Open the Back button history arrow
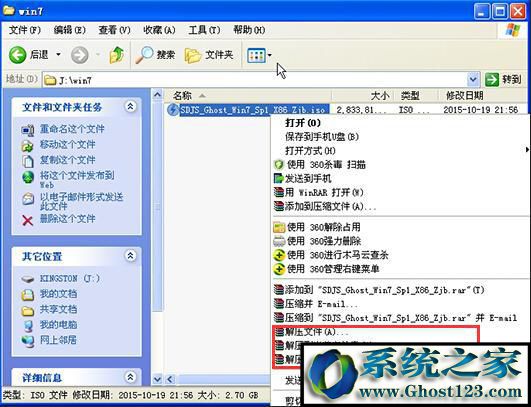Screen dimensions: 531x407 point(59,55)
